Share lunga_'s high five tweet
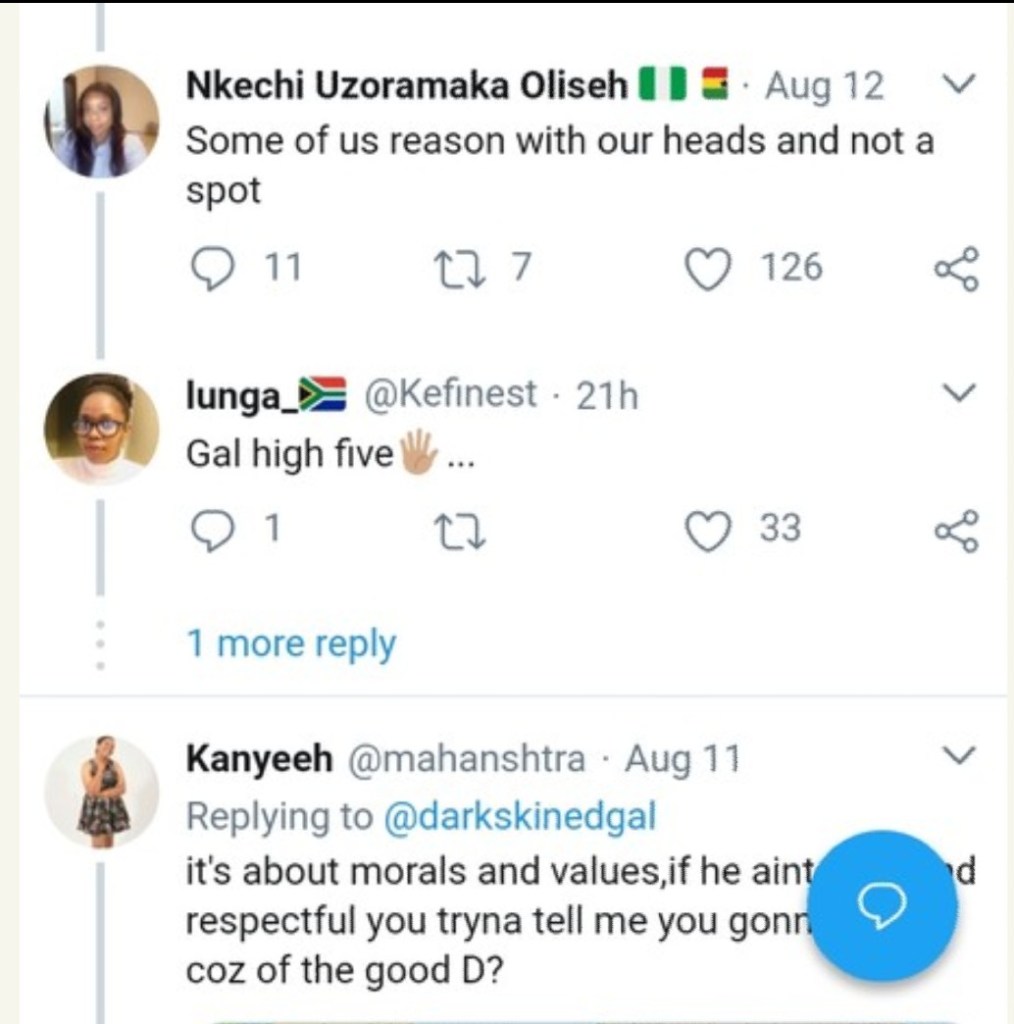This screenshot has width=1014, height=1024. pyautogui.click(x=957, y=530)
